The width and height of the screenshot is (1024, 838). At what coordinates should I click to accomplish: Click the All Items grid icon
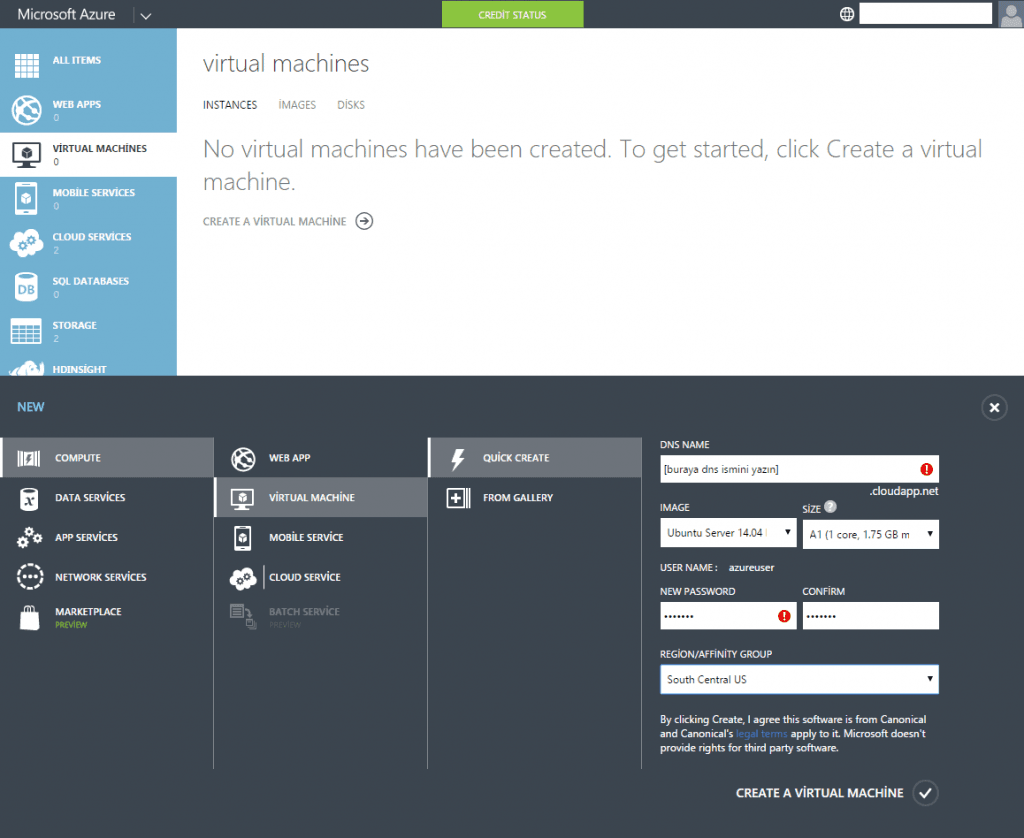point(26,66)
